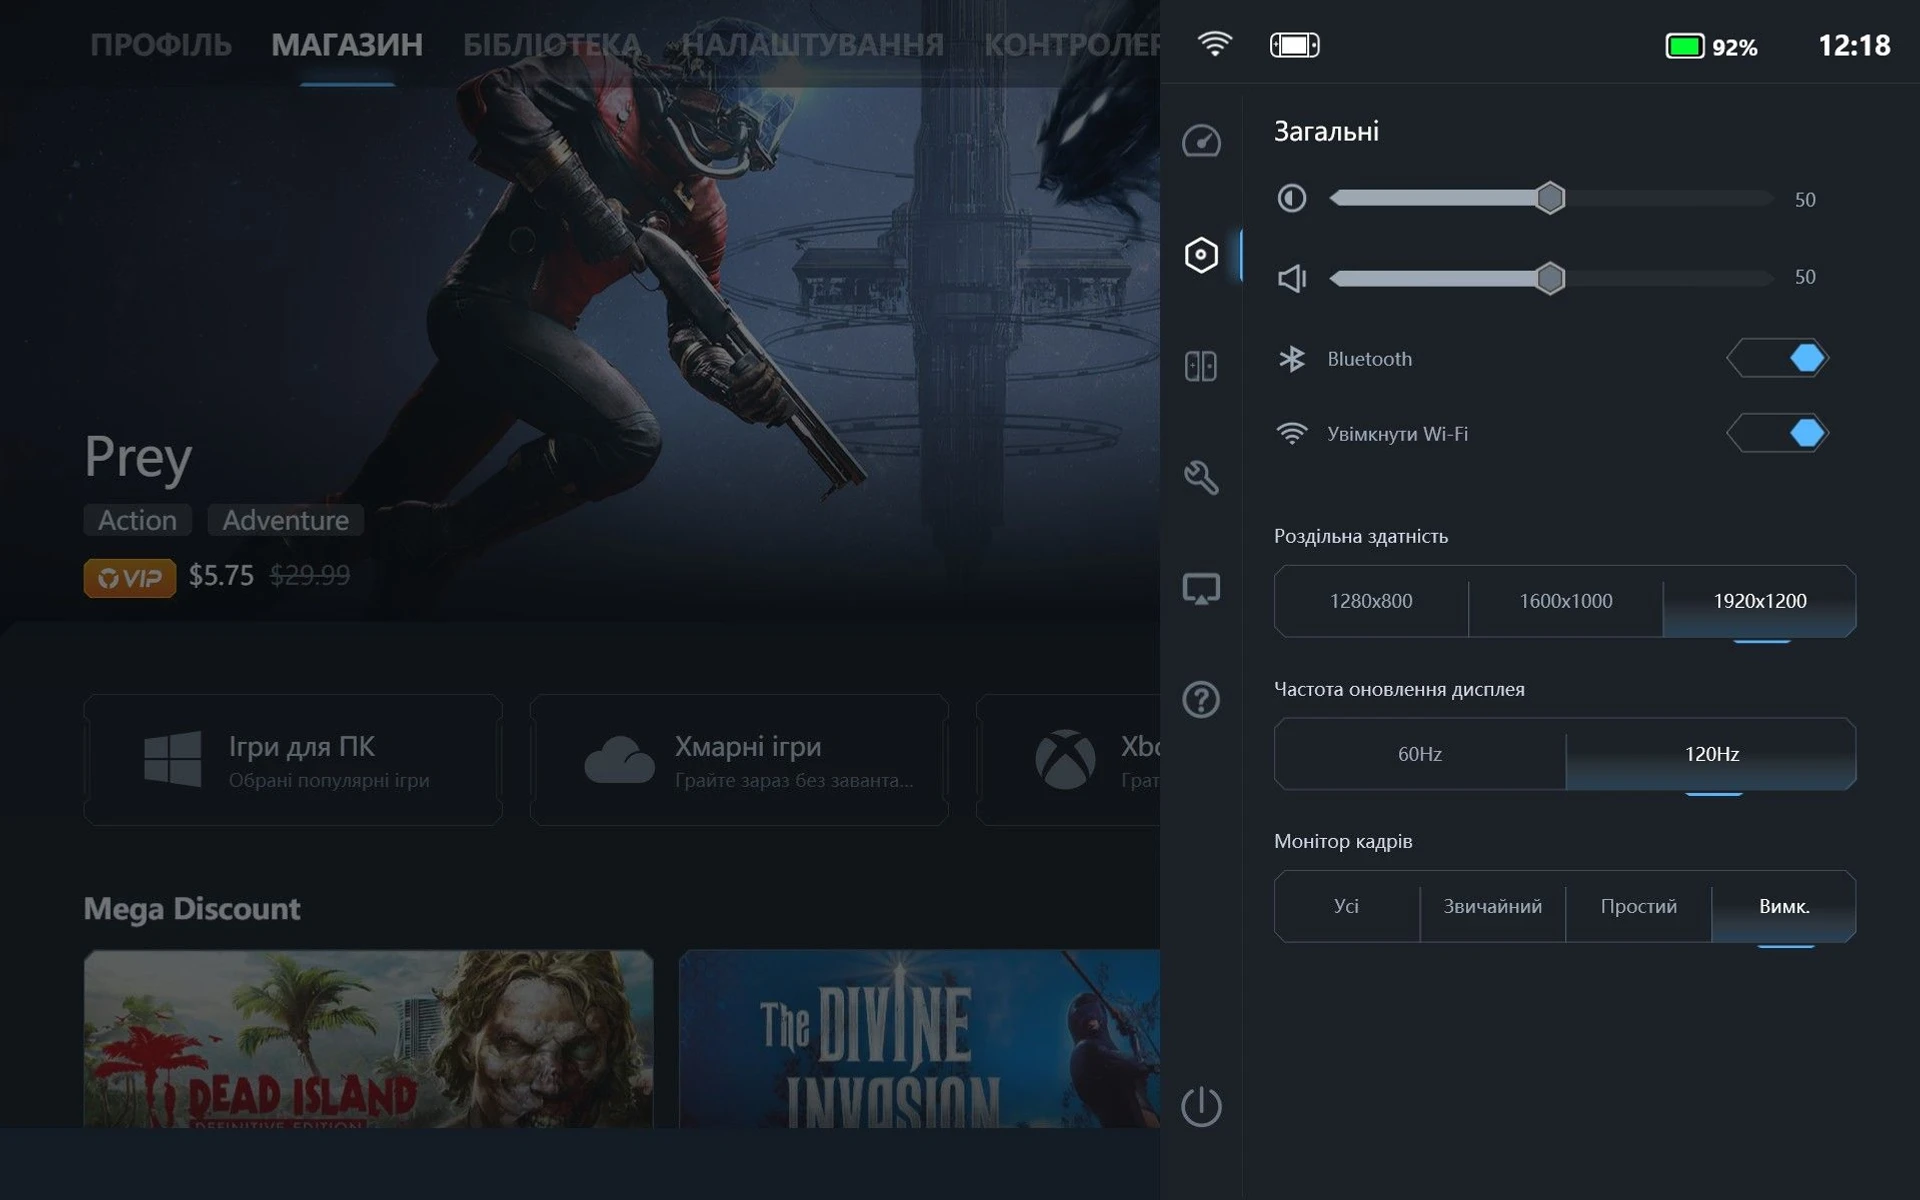Open the performance gauge sidebar icon
Screen dimensions: 1920x1200
(1201, 141)
